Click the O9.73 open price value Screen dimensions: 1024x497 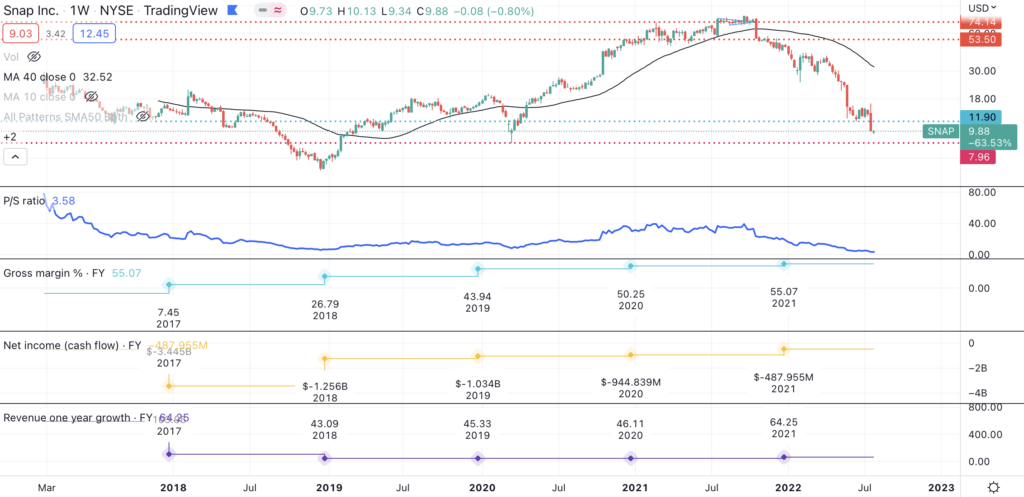click(315, 12)
